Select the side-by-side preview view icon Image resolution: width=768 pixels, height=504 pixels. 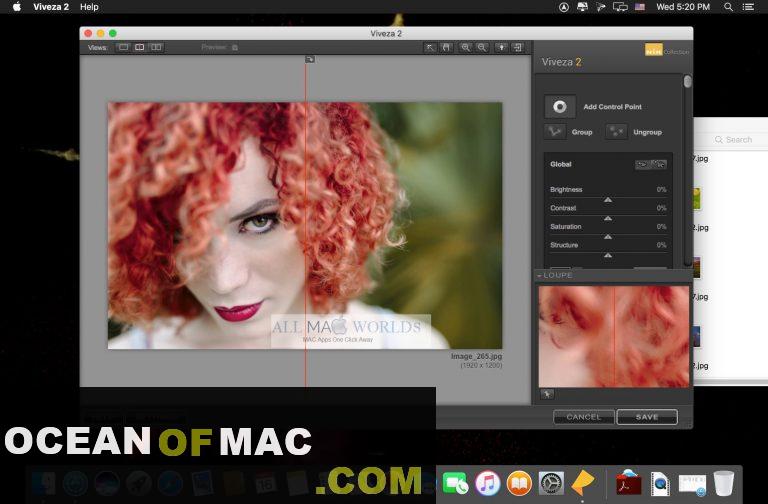[156, 47]
